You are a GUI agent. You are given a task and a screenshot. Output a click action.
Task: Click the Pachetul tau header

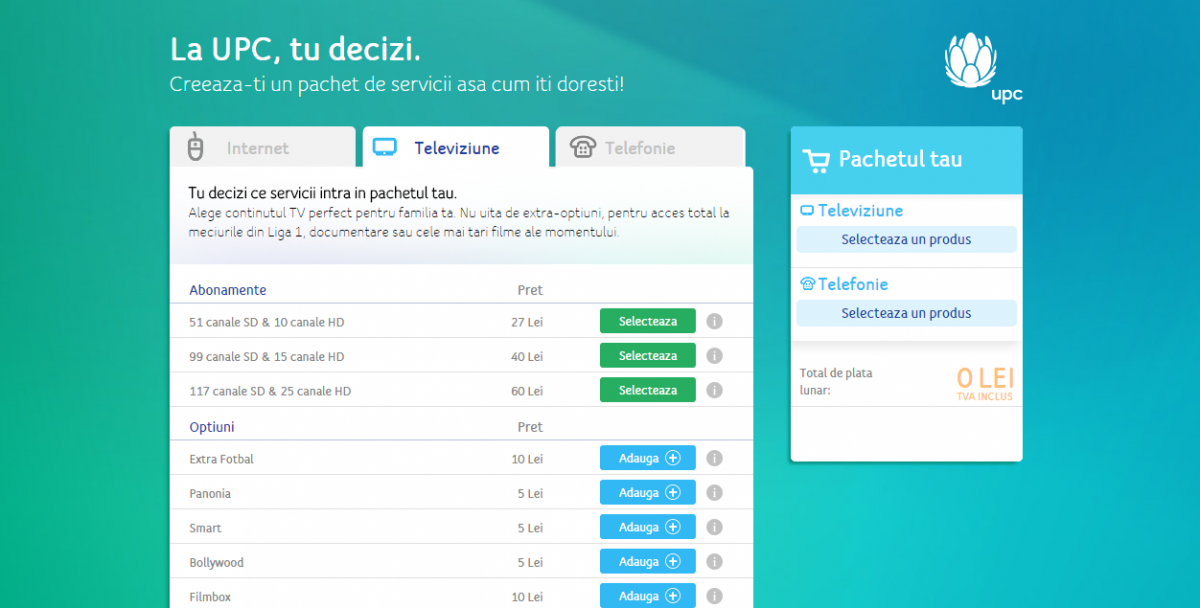[906, 160]
